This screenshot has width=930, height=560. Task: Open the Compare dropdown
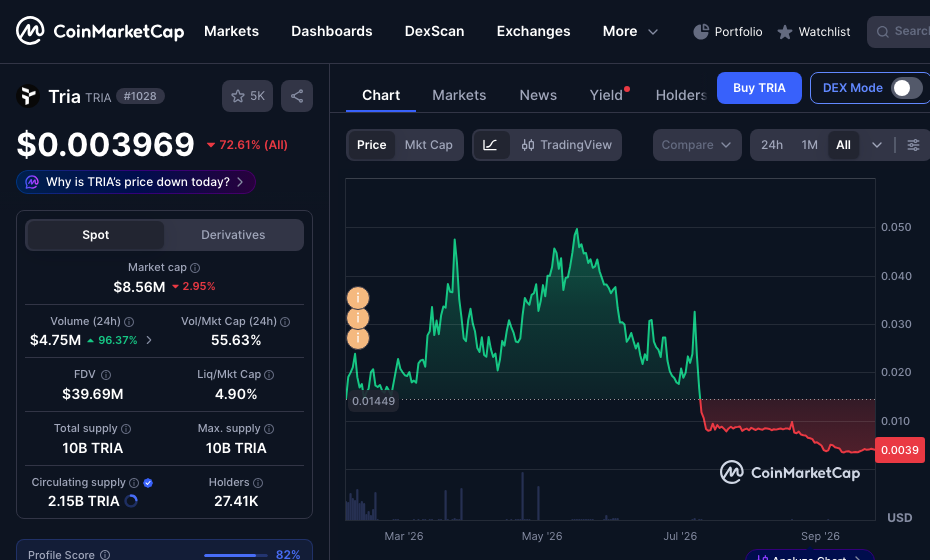tap(697, 145)
